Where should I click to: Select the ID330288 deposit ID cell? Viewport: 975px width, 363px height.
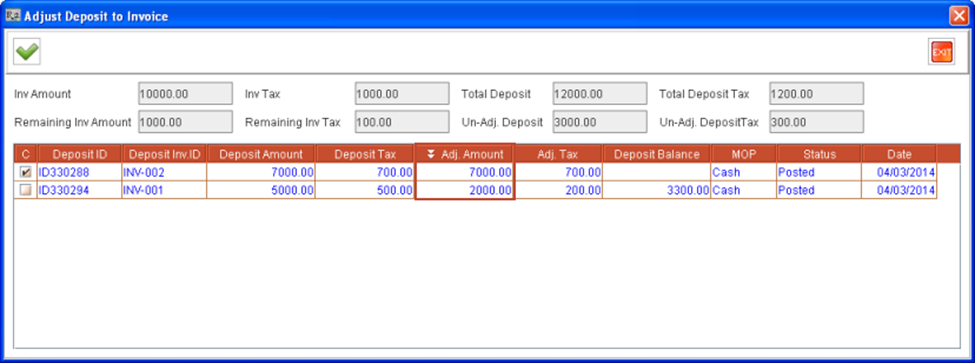click(80, 172)
